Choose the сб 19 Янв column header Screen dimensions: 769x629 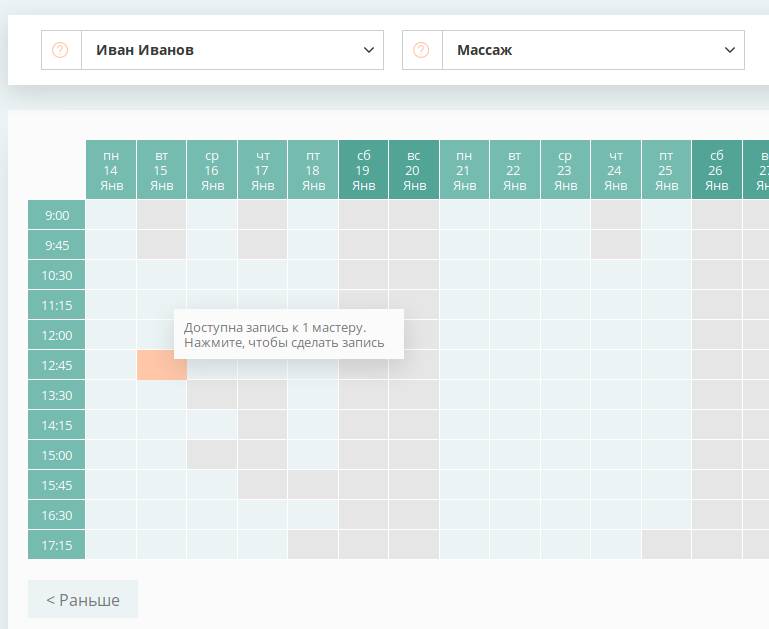tap(363, 170)
